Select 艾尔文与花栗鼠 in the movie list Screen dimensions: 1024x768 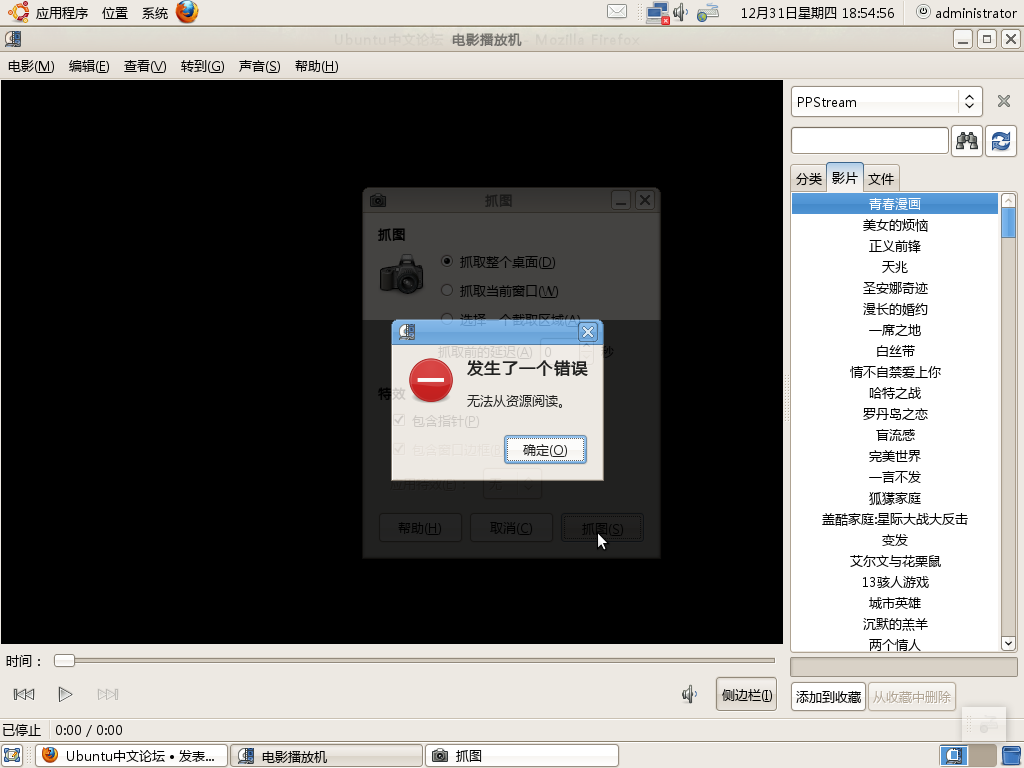[x=895, y=561]
